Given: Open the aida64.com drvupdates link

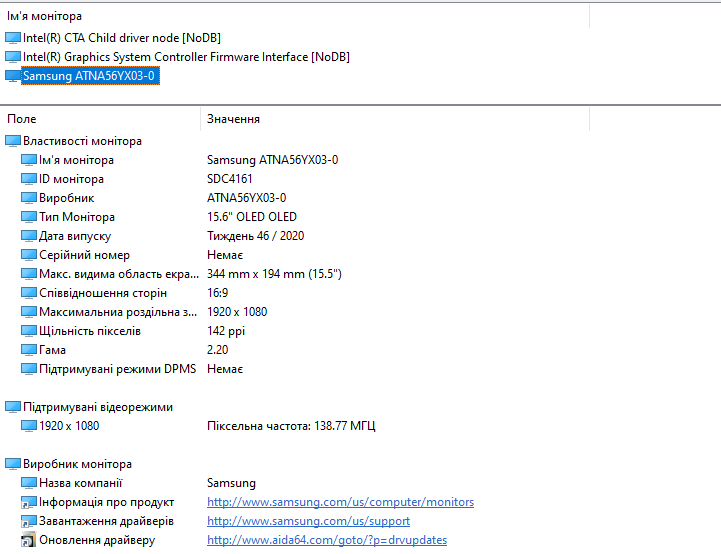Looking at the screenshot, I should (x=327, y=540).
